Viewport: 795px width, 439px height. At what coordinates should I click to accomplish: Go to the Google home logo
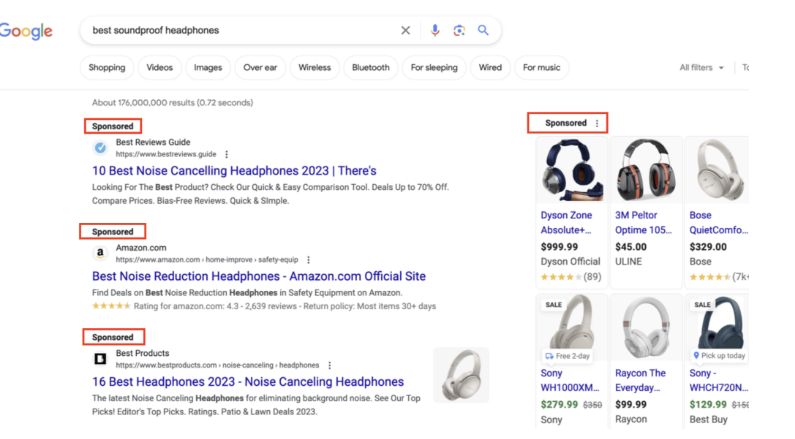[26, 31]
